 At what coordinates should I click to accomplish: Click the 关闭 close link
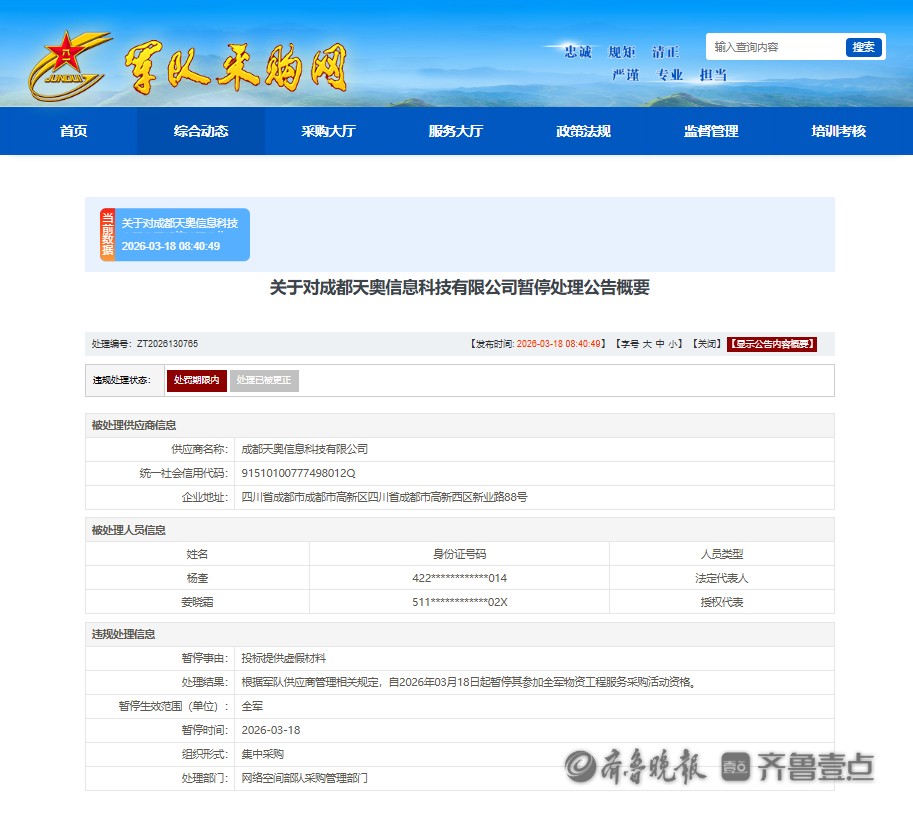point(708,344)
